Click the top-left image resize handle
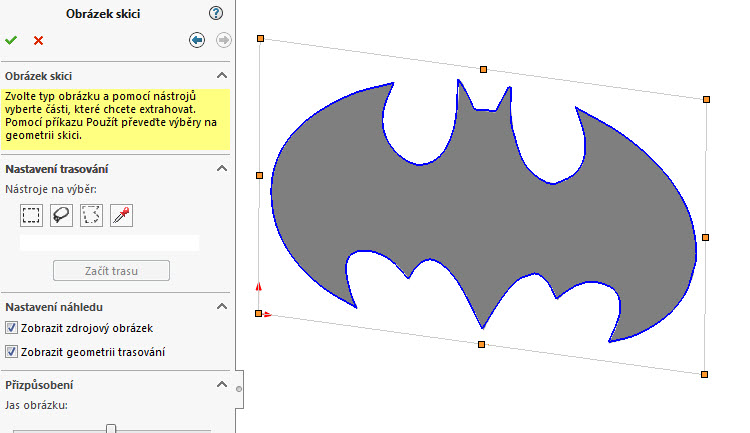The width and height of the screenshot is (750, 433). (x=260, y=38)
